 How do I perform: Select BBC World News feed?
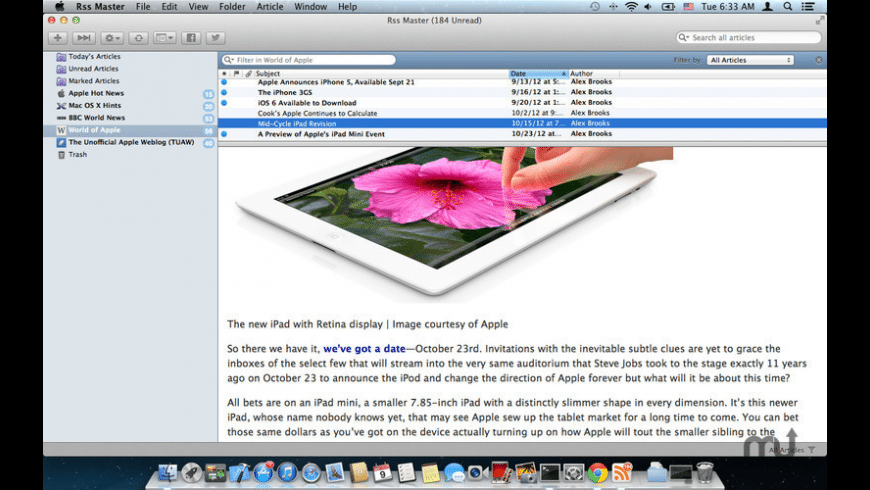(96, 117)
